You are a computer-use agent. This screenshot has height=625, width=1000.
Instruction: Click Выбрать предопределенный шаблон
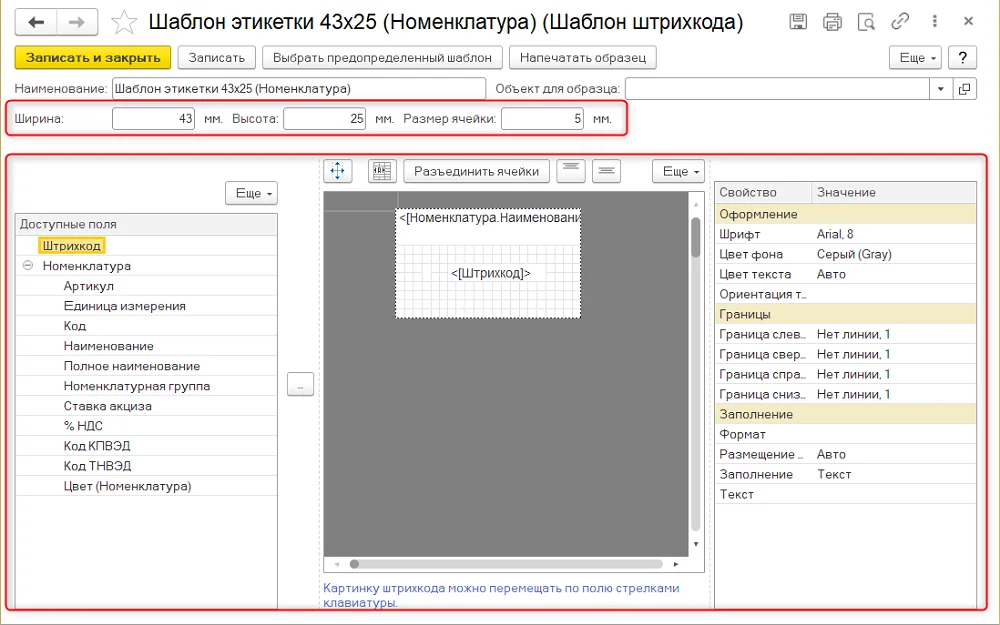[382, 57]
